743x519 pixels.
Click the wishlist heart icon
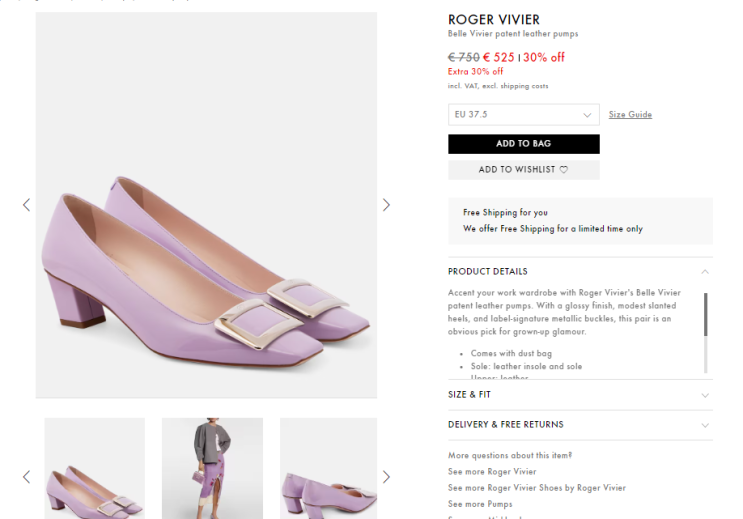pyautogui.click(x=564, y=170)
